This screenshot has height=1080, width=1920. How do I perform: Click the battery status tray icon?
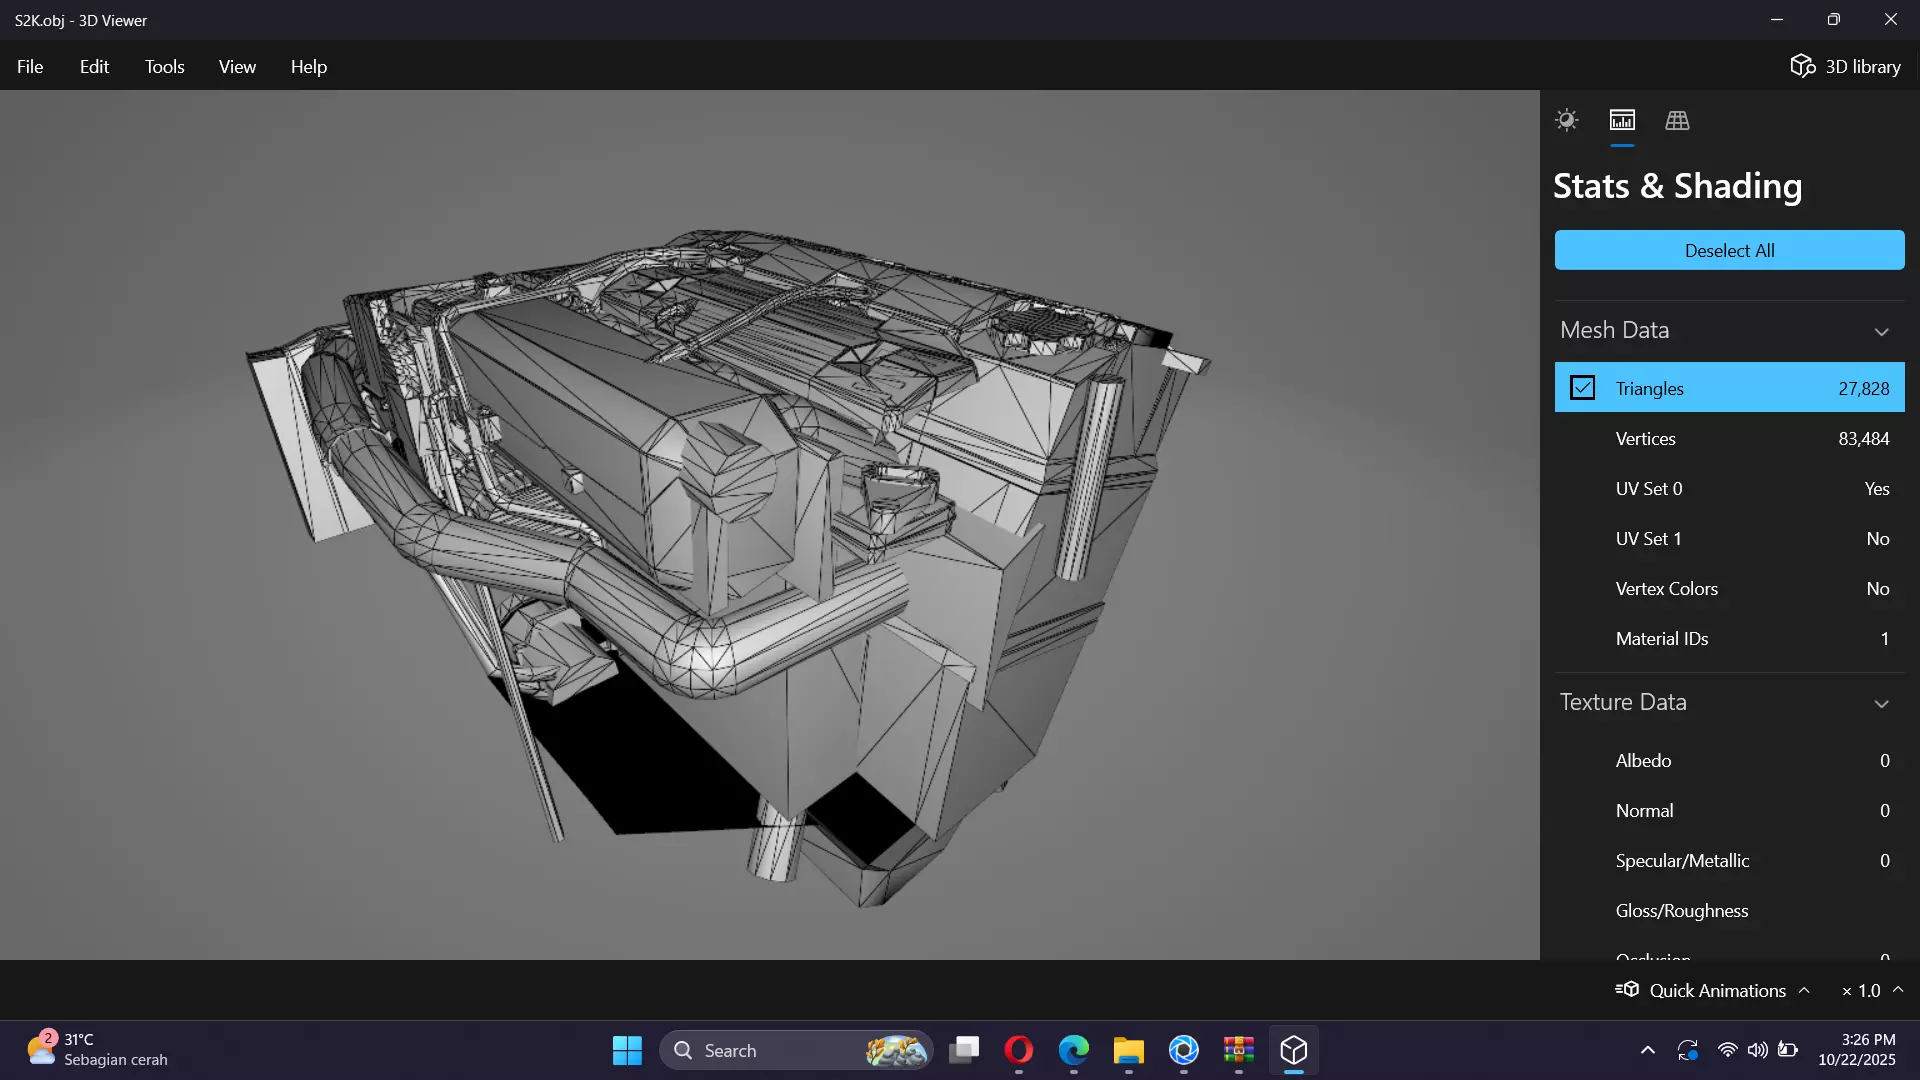click(x=1788, y=1050)
